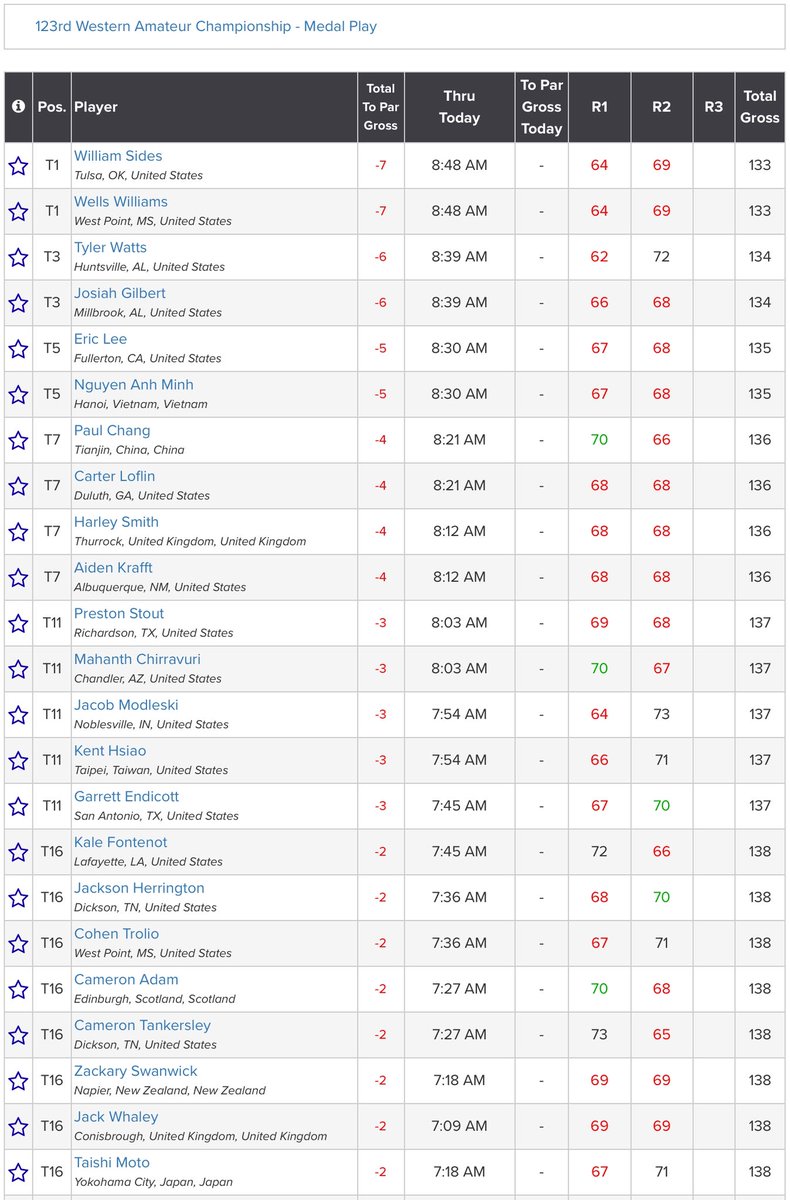Star Preston Stout as a favorite
Screen dimensions: 790x1200
point(18,623)
